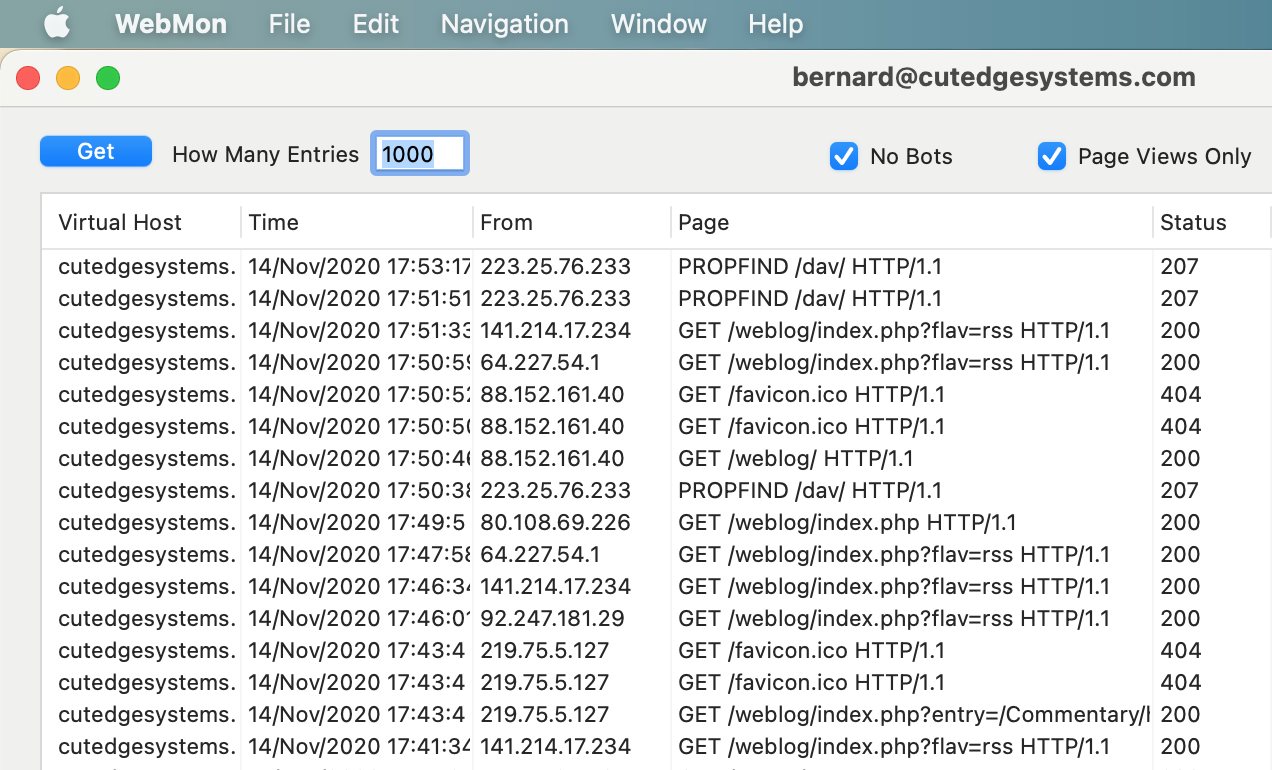Select the 17:49 row from 80.108.69.226
Screen dimensions: 1272x770
[554, 522]
